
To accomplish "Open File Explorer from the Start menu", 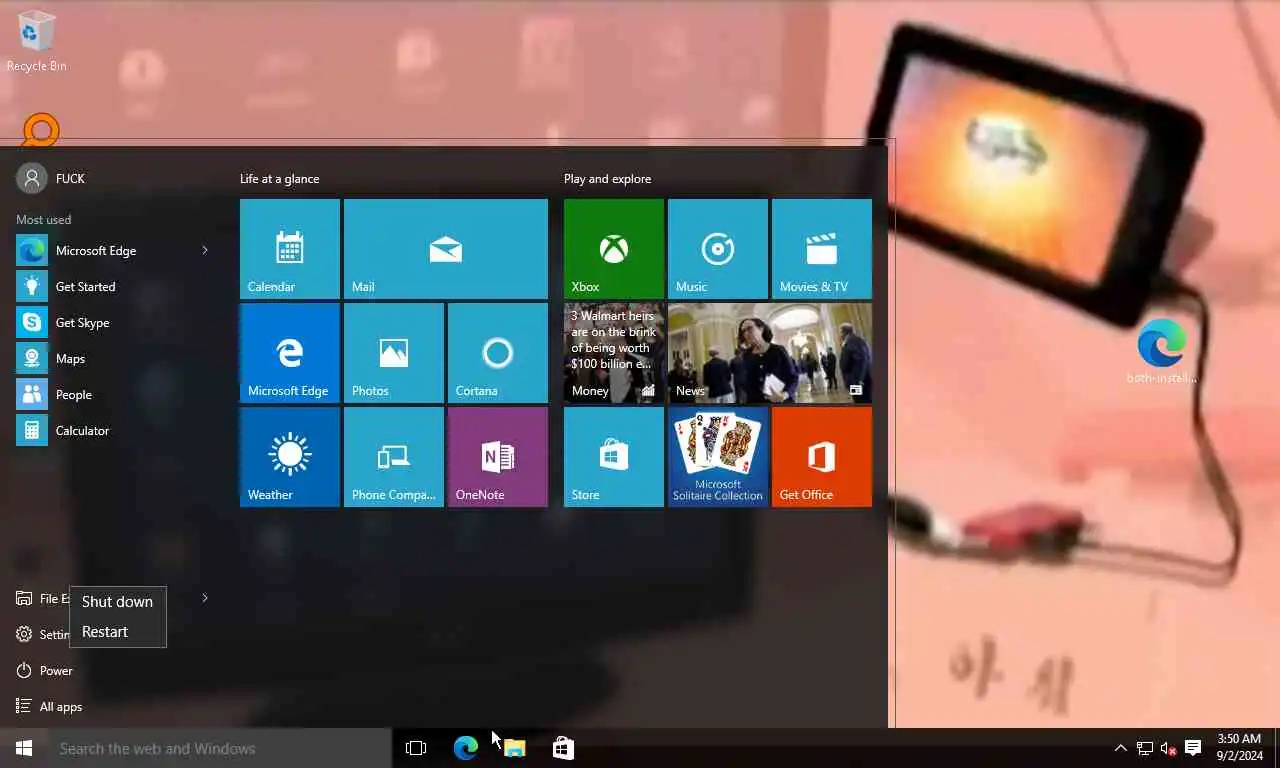I will click(x=40, y=598).
